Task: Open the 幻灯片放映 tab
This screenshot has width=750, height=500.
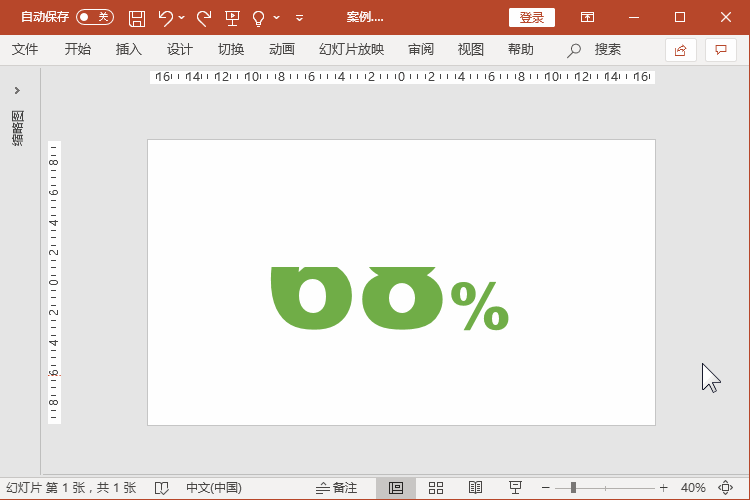Action: 352,49
